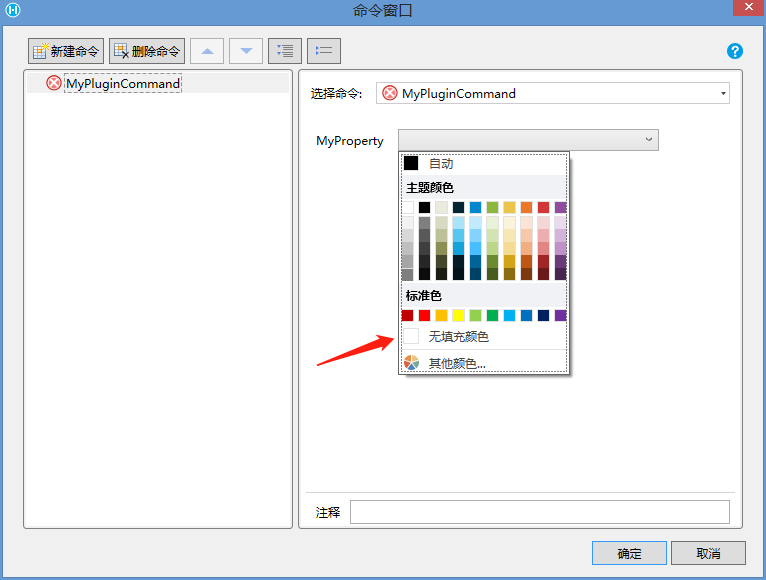Move command up with up-arrow button
766x580 pixels.
[207, 51]
